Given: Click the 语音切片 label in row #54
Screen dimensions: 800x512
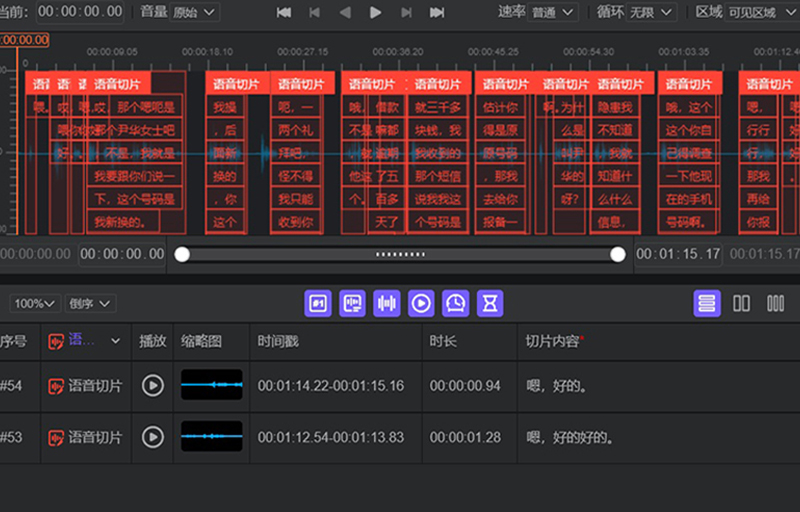Looking at the screenshot, I should pos(95,386).
